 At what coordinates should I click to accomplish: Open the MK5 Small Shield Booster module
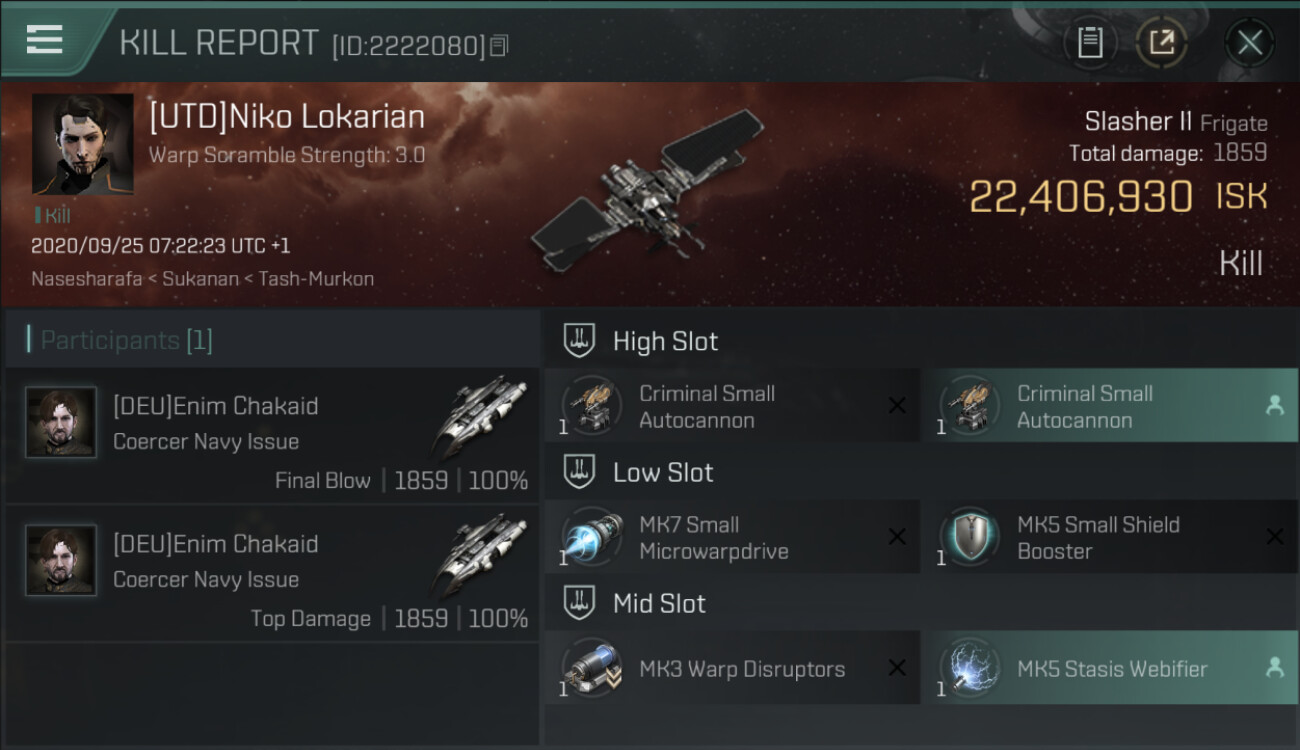[1109, 538]
